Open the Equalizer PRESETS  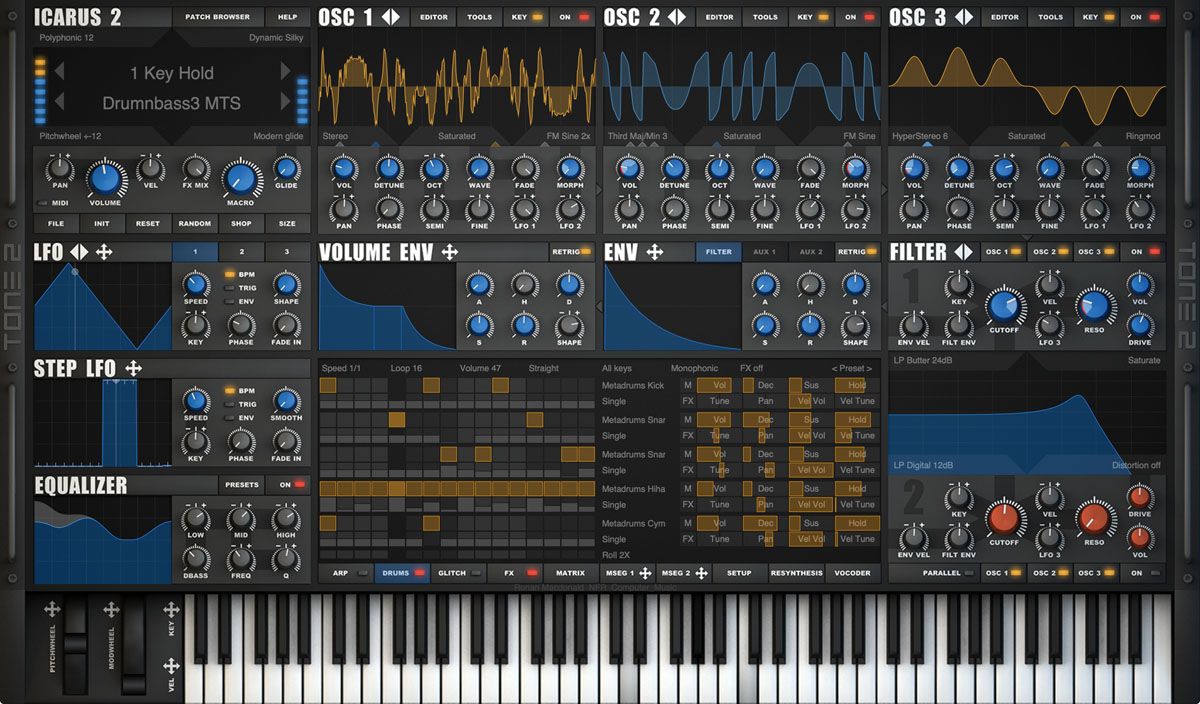pyautogui.click(x=242, y=485)
